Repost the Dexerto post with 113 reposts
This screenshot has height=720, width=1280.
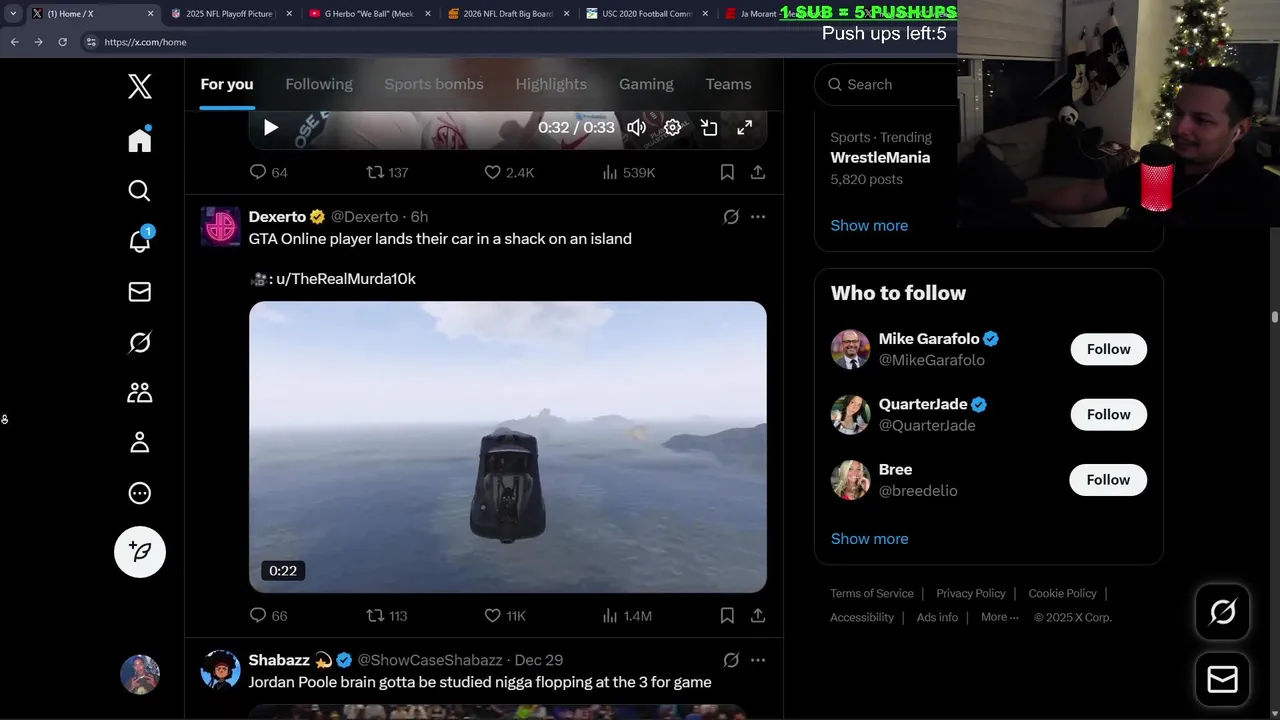click(x=387, y=616)
